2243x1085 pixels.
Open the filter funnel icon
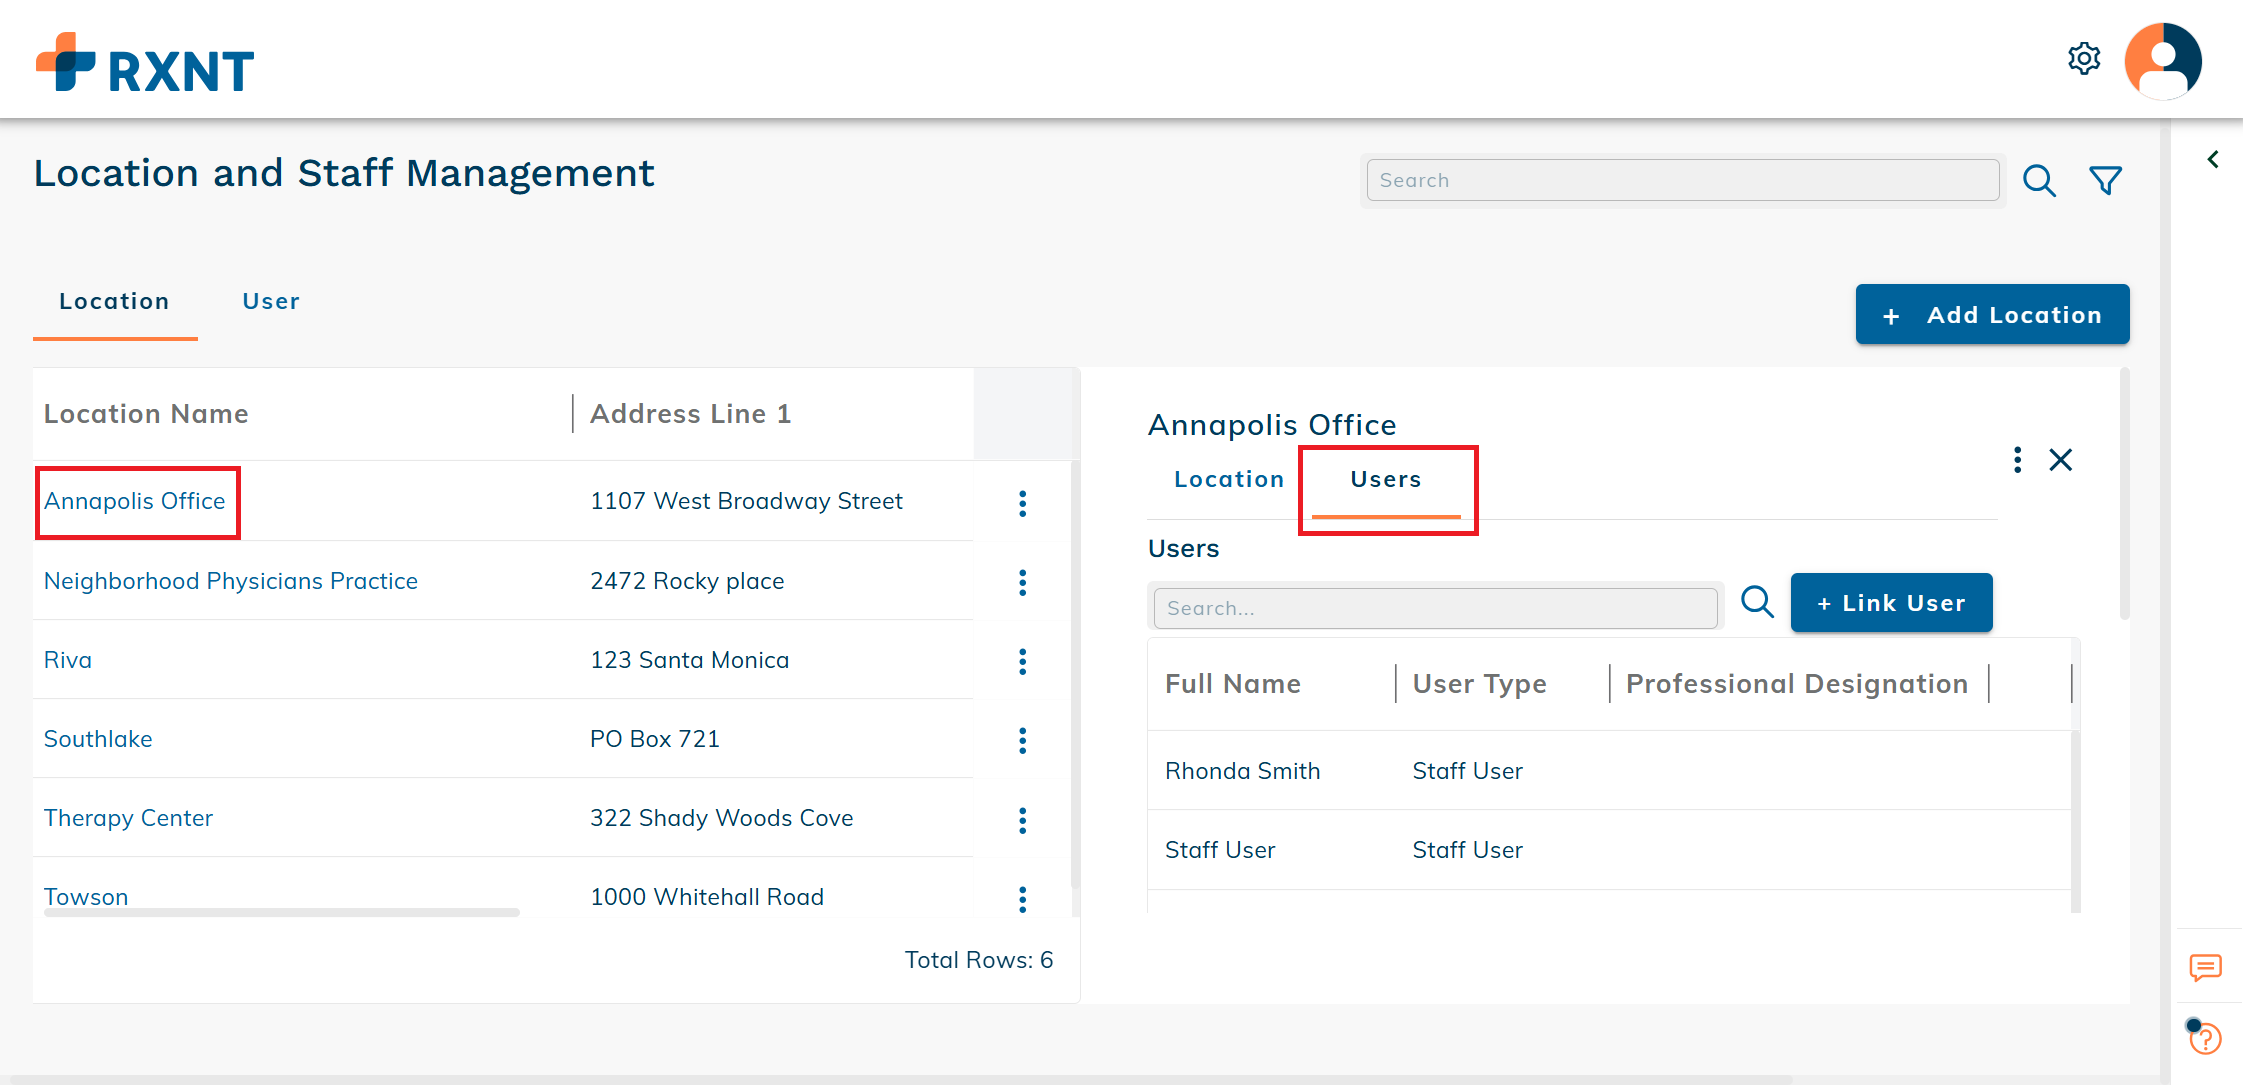[2106, 181]
